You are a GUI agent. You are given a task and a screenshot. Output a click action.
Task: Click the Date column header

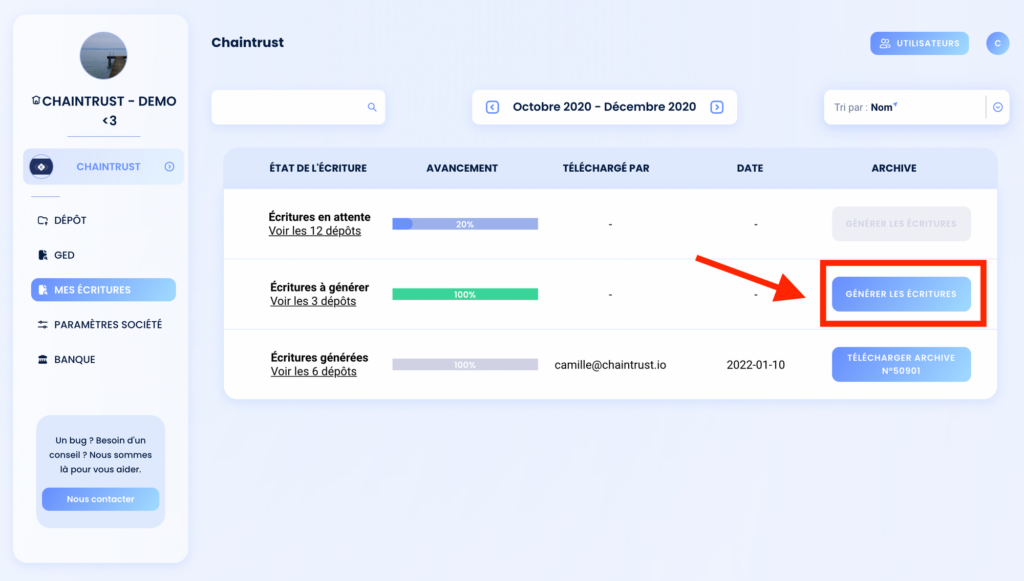pos(750,168)
